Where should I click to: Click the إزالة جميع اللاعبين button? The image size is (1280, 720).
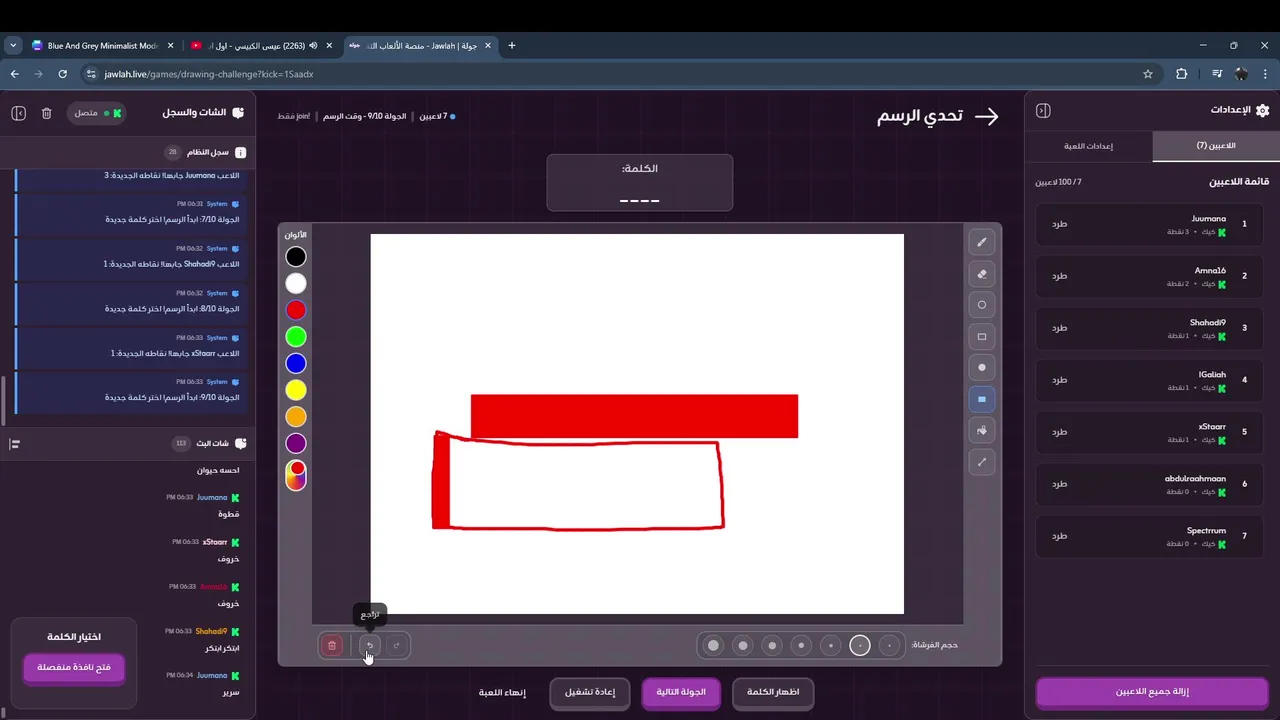[x=1152, y=692]
